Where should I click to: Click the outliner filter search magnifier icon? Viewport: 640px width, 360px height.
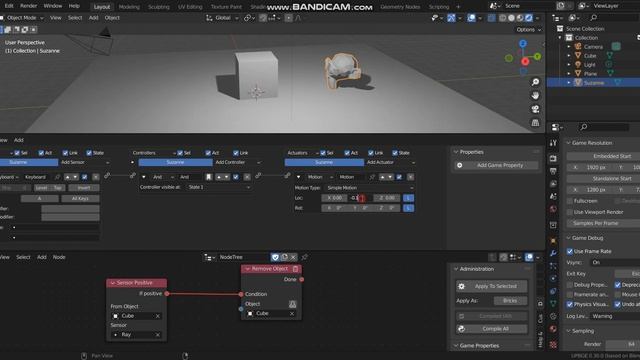point(593,18)
